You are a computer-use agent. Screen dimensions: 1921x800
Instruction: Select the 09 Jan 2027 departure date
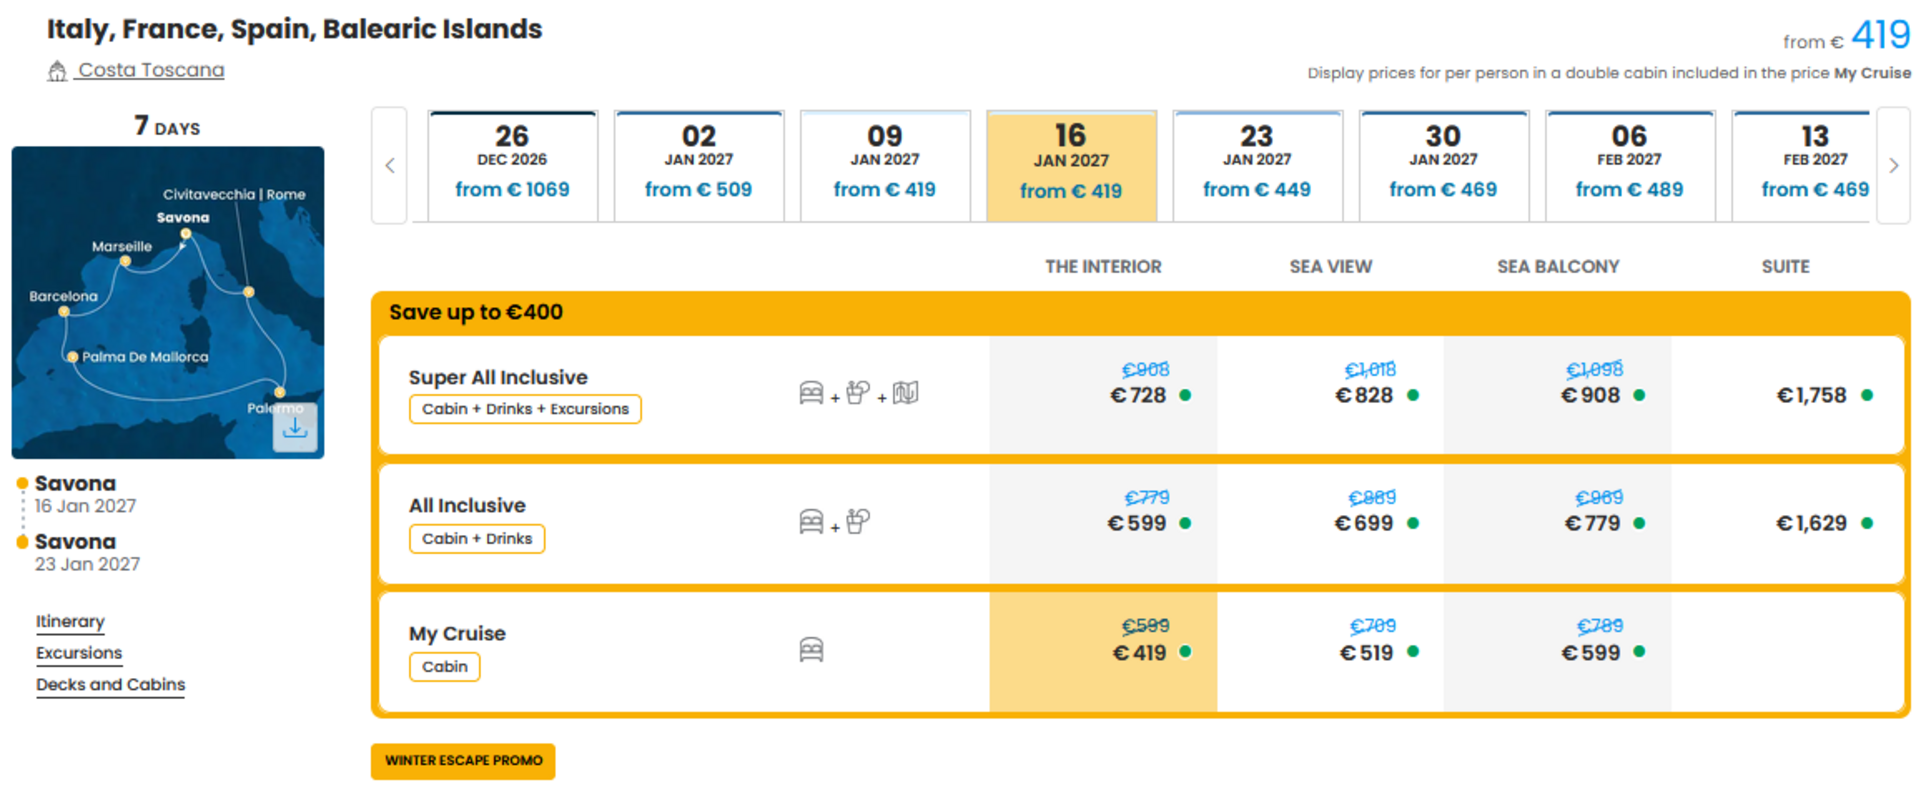click(x=885, y=166)
